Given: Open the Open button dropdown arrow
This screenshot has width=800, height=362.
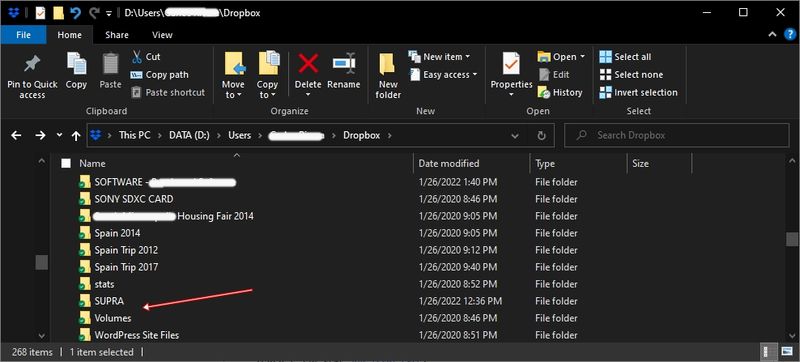Looking at the screenshot, I should [x=582, y=57].
